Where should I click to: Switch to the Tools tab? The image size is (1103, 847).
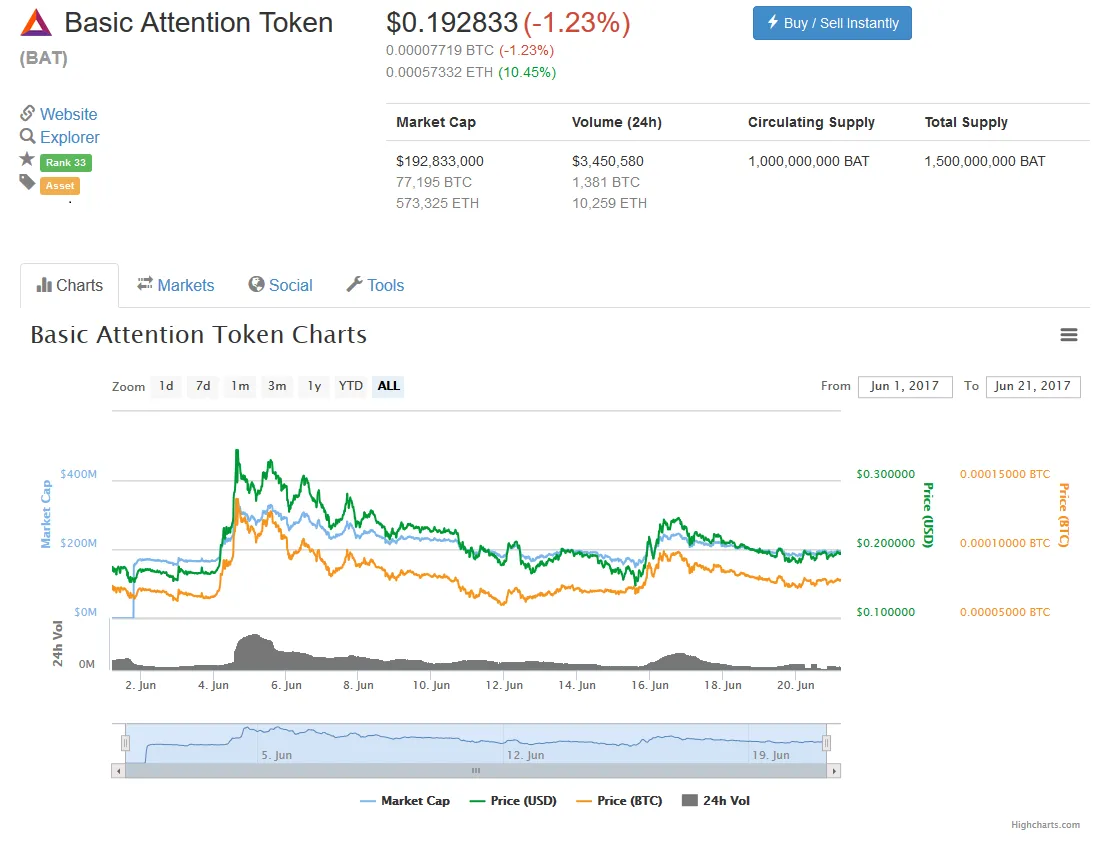(x=375, y=285)
